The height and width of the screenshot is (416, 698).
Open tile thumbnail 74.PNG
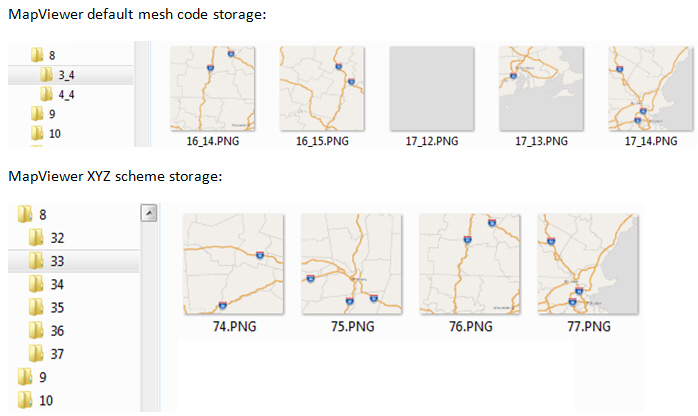click(233, 264)
